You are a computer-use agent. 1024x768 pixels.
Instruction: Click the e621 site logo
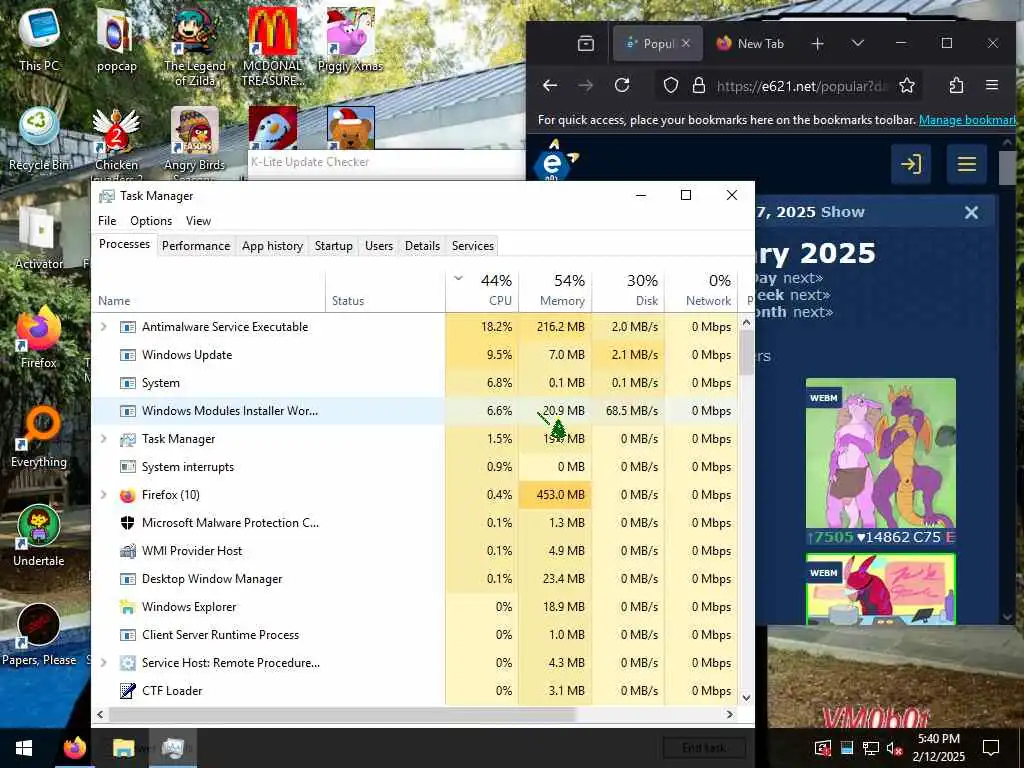[554, 161]
